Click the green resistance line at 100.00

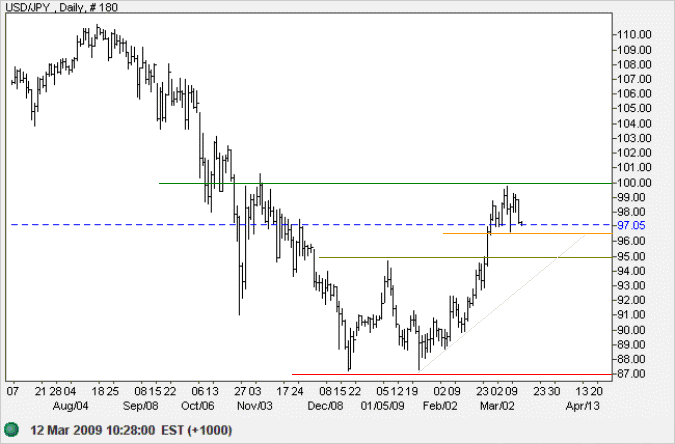tap(385, 183)
